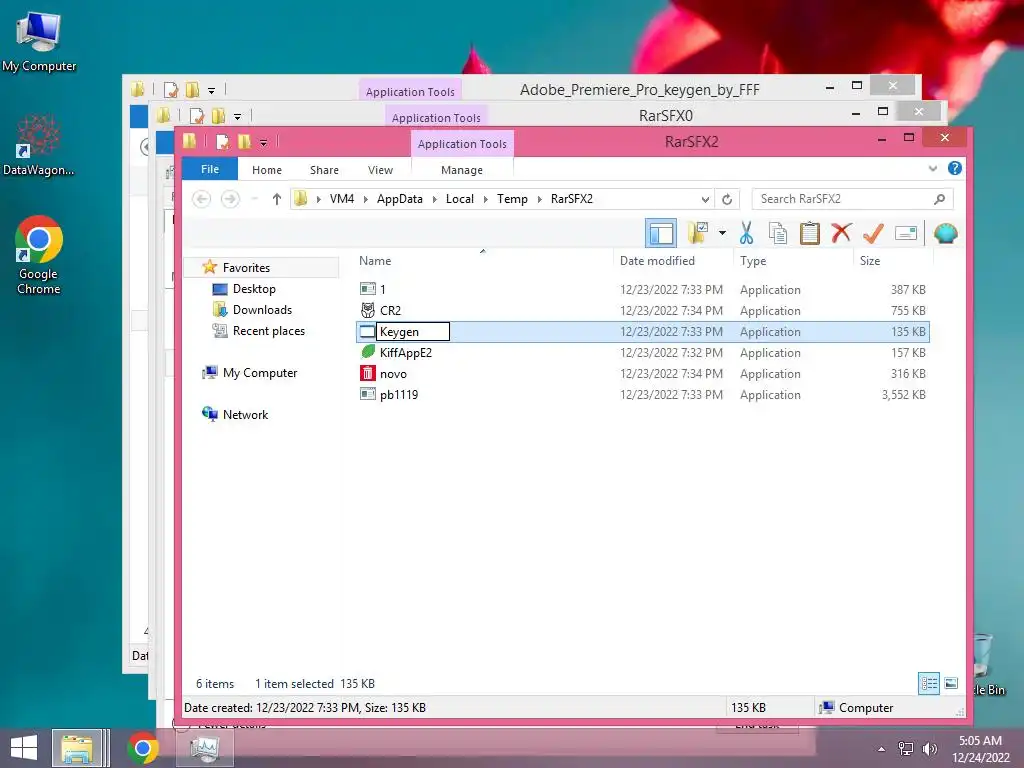Open the new folder icon dropdown arrow
The image size is (1024, 768).
722,232
